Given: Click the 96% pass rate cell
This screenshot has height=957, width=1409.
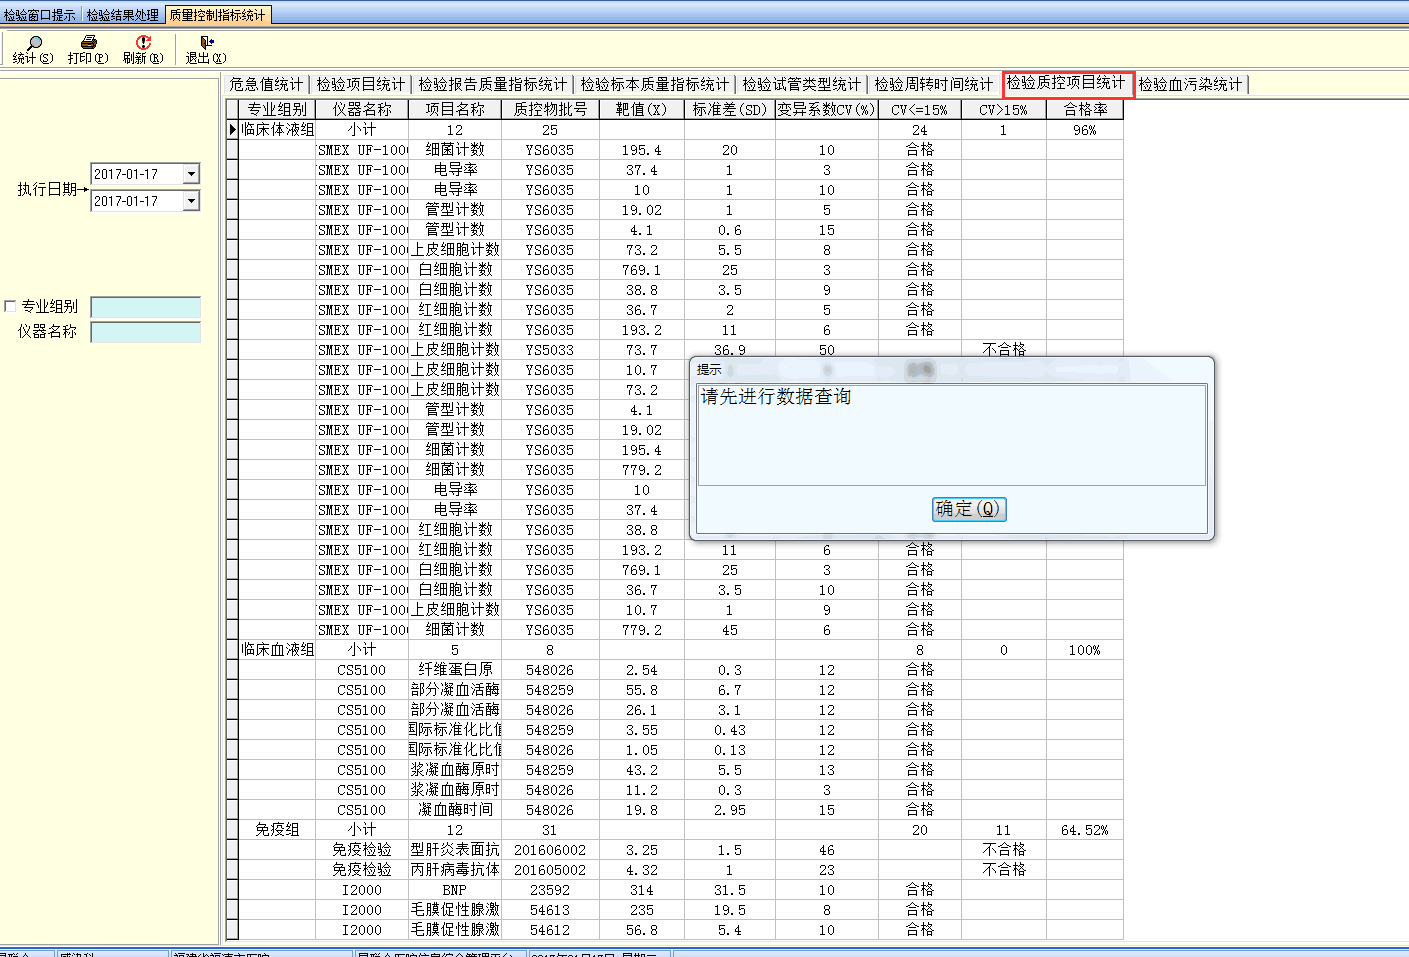Looking at the screenshot, I should point(1085,130).
